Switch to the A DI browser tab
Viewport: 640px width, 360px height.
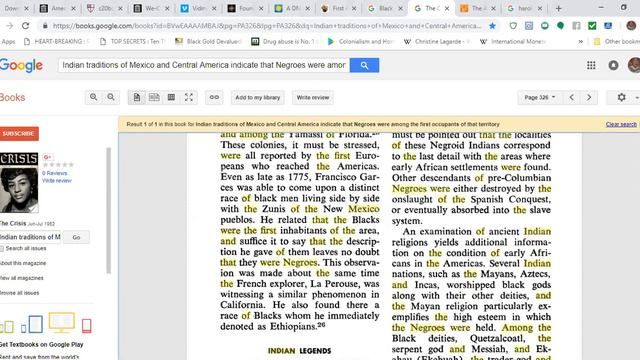292,8
